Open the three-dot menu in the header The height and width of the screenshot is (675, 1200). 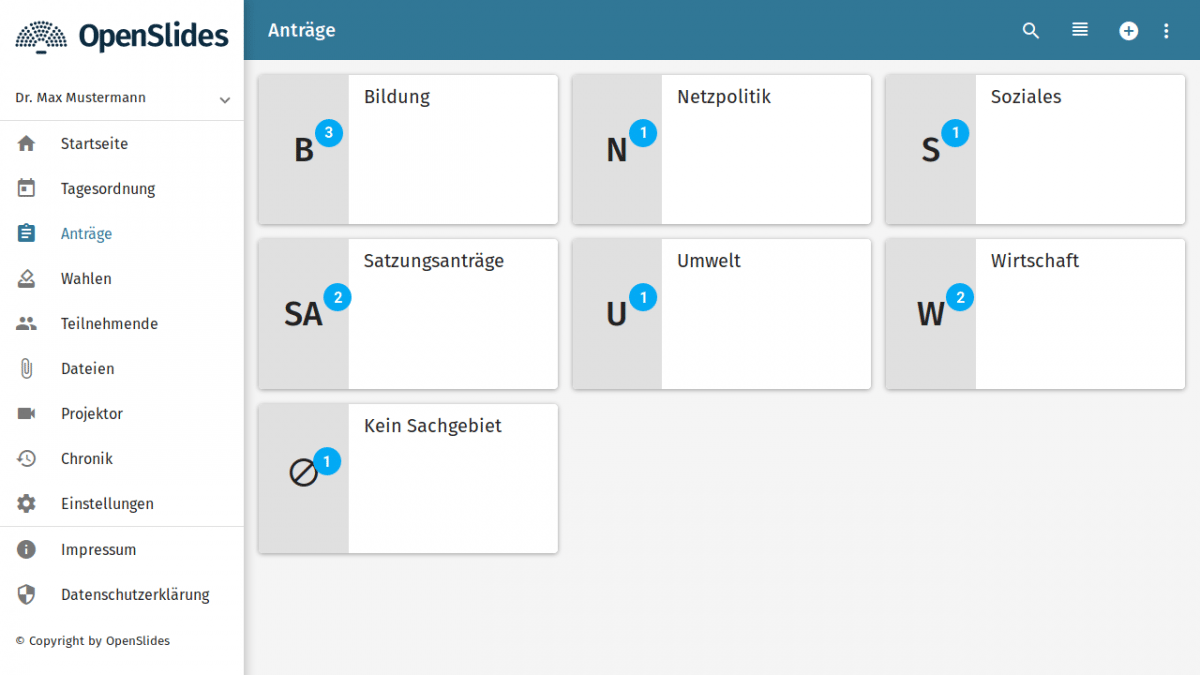pyautogui.click(x=1166, y=30)
